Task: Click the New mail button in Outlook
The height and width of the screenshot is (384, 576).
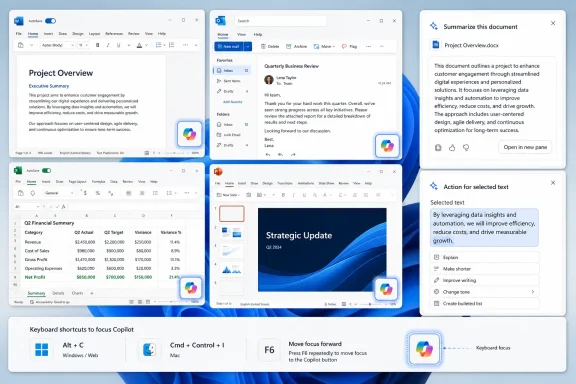Action: click(x=229, y=47)
